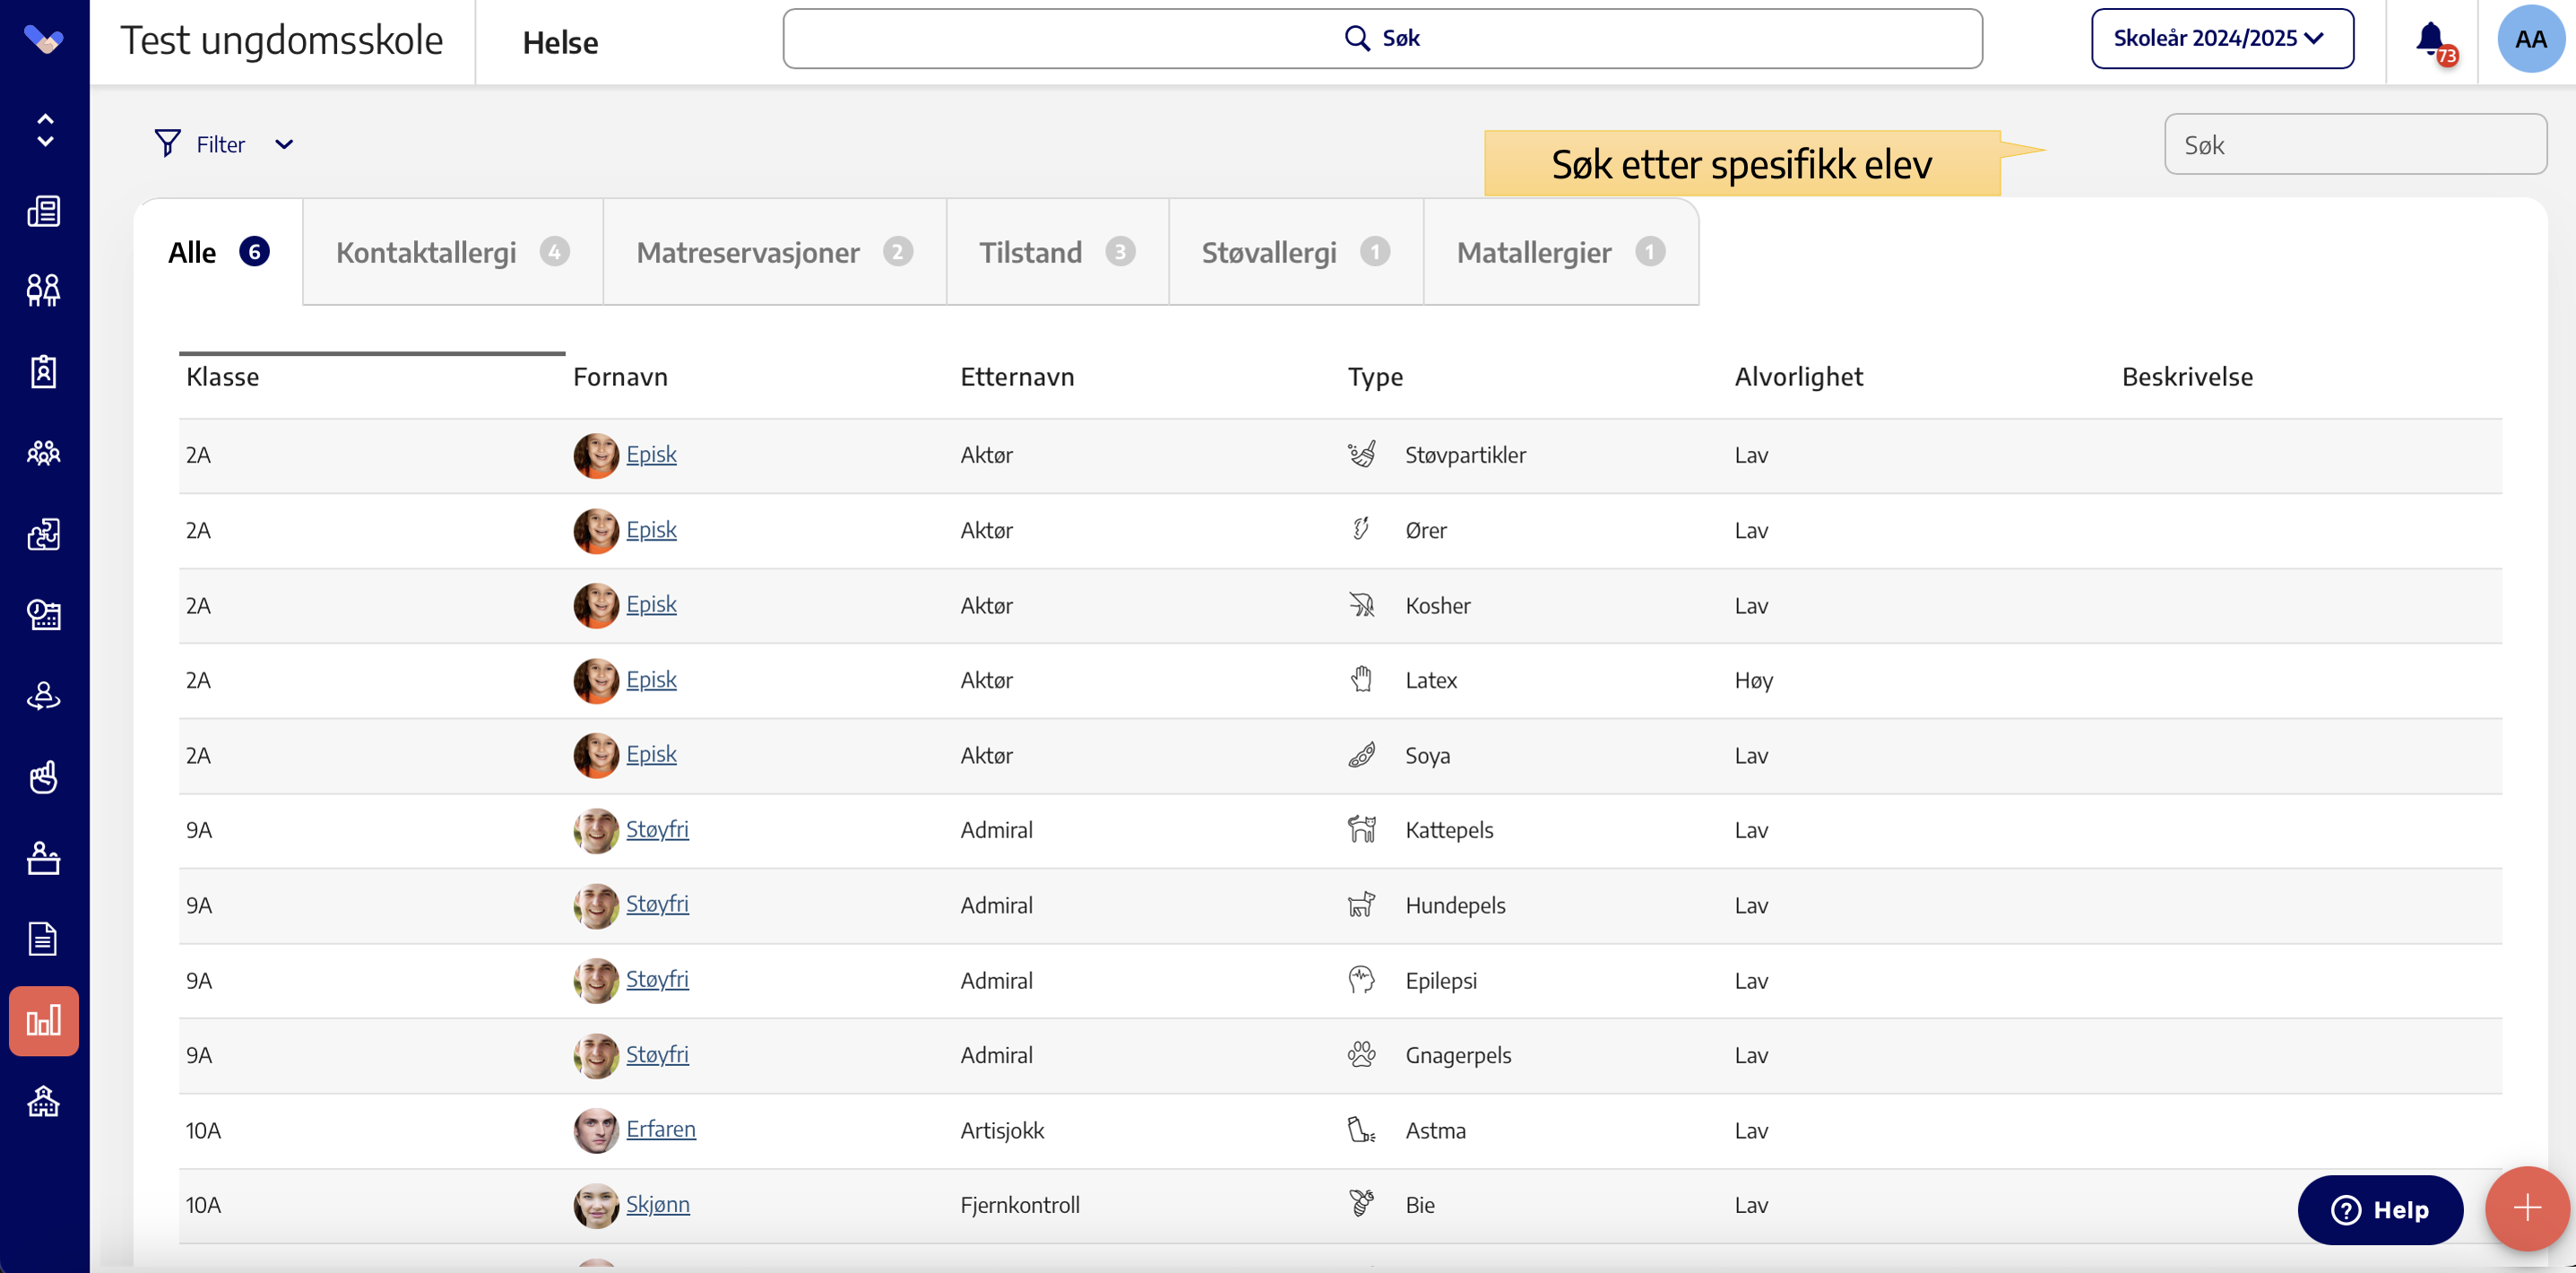Switch to the Støvallergi tab
2576x1273 pixels.
pos(1295,251)
